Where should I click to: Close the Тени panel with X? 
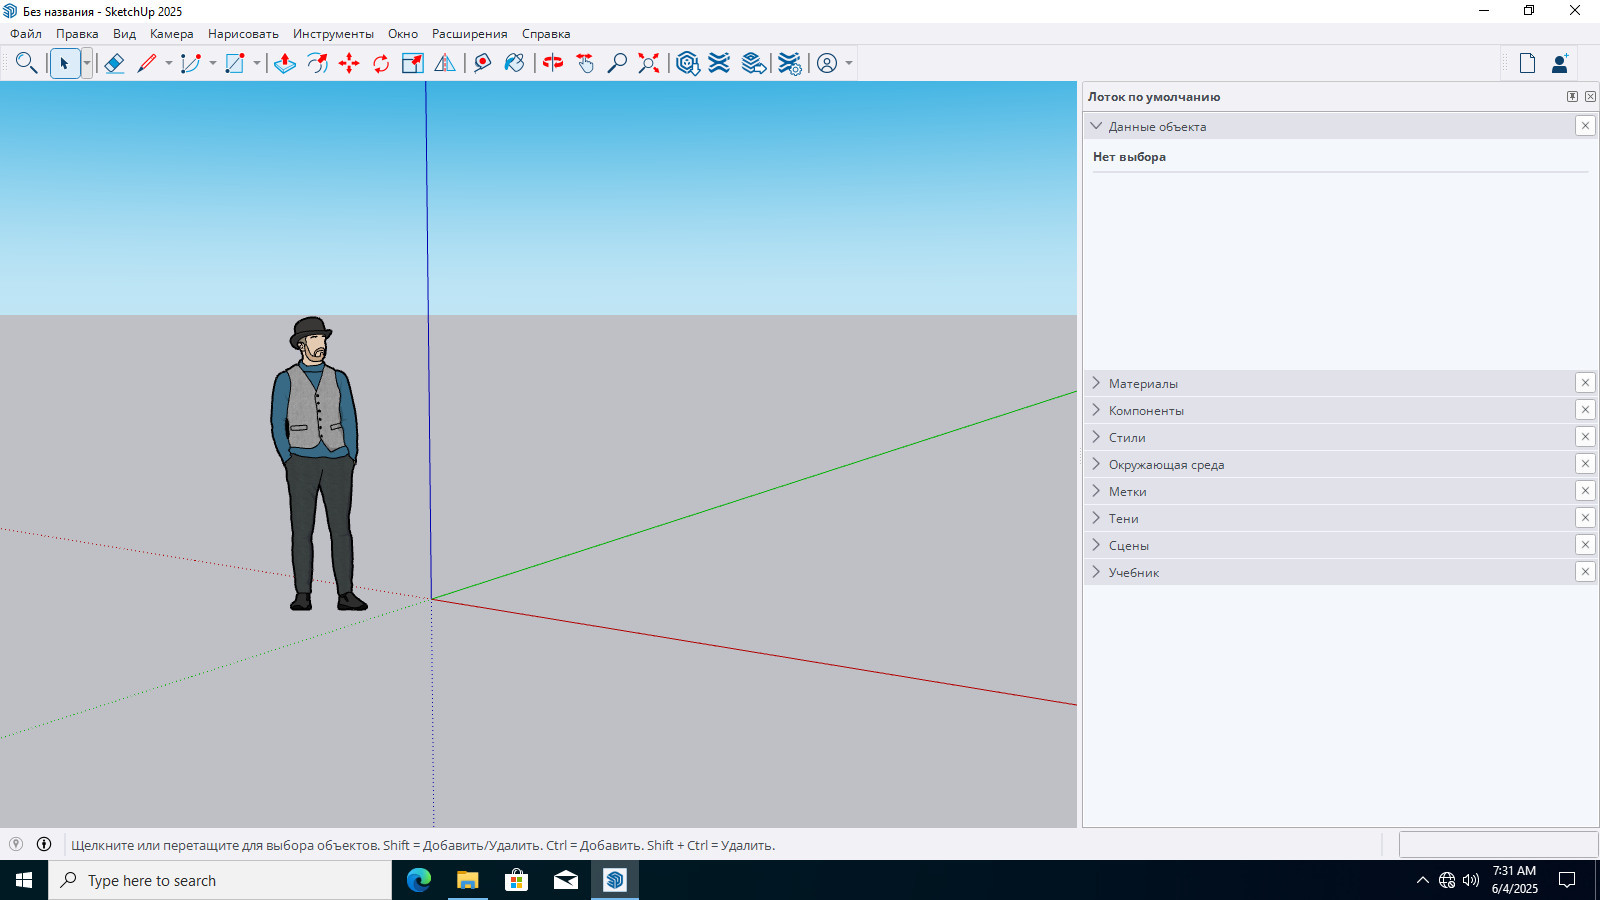coord(1585,518)
